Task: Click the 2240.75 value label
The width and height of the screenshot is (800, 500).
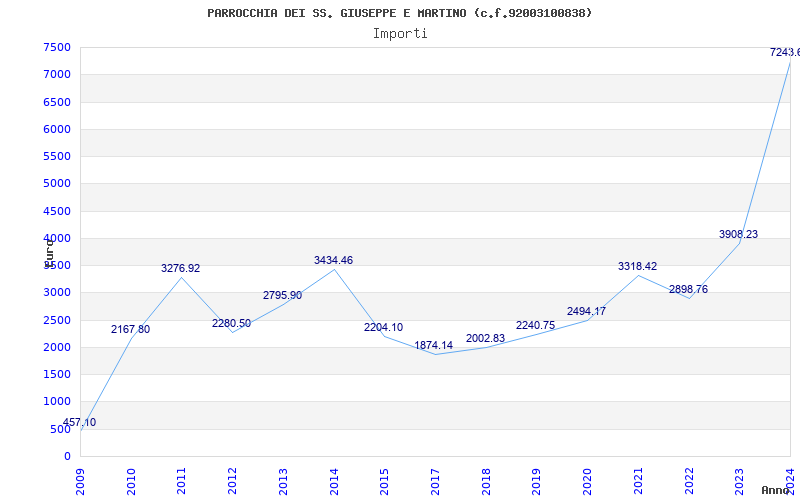Action: coord(535,326)
